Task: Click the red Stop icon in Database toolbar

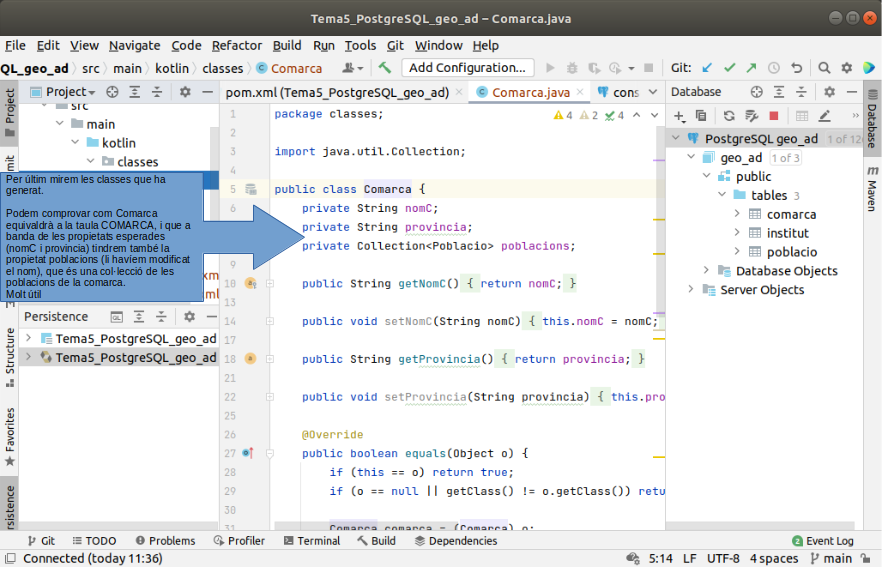Action: click(773, 116)
